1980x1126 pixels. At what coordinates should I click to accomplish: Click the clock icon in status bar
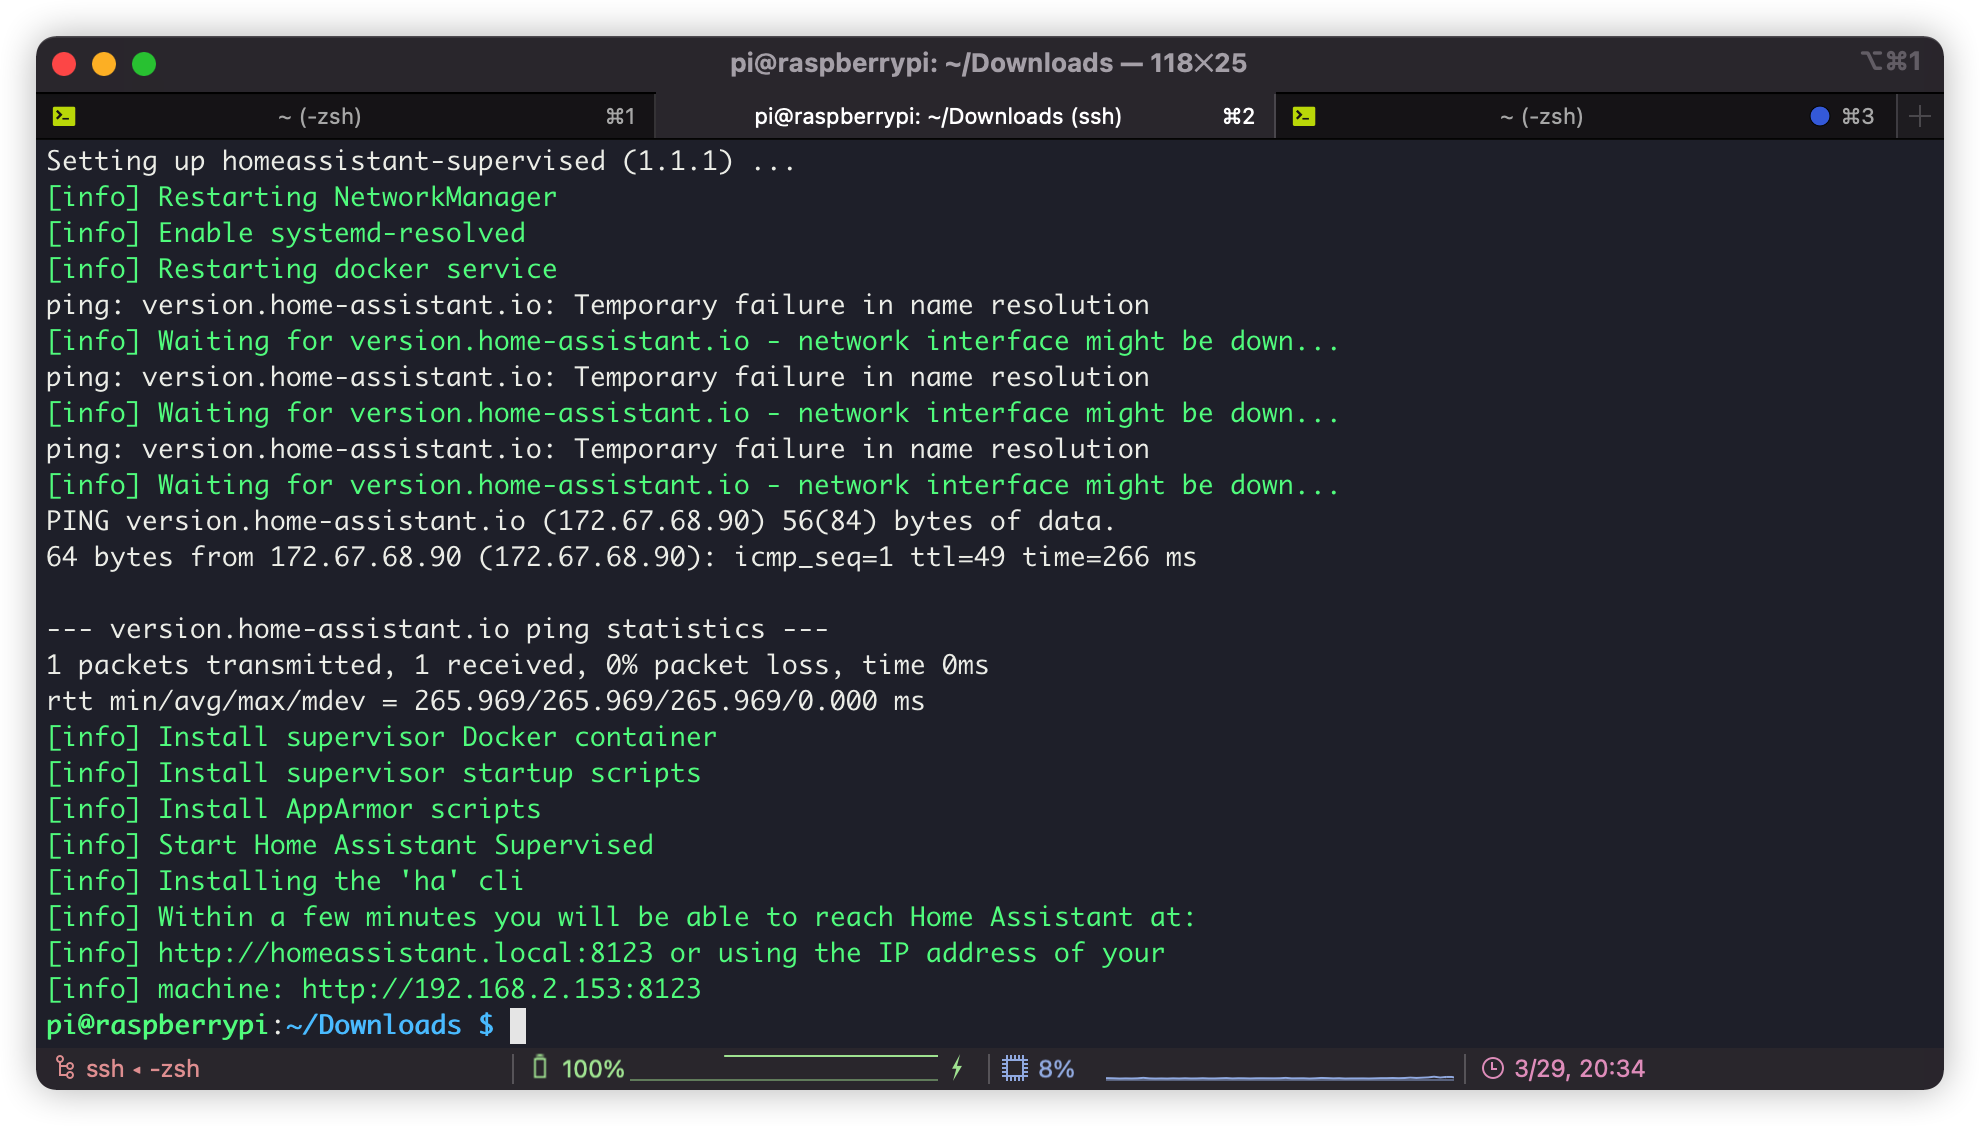(1492, 1068)
